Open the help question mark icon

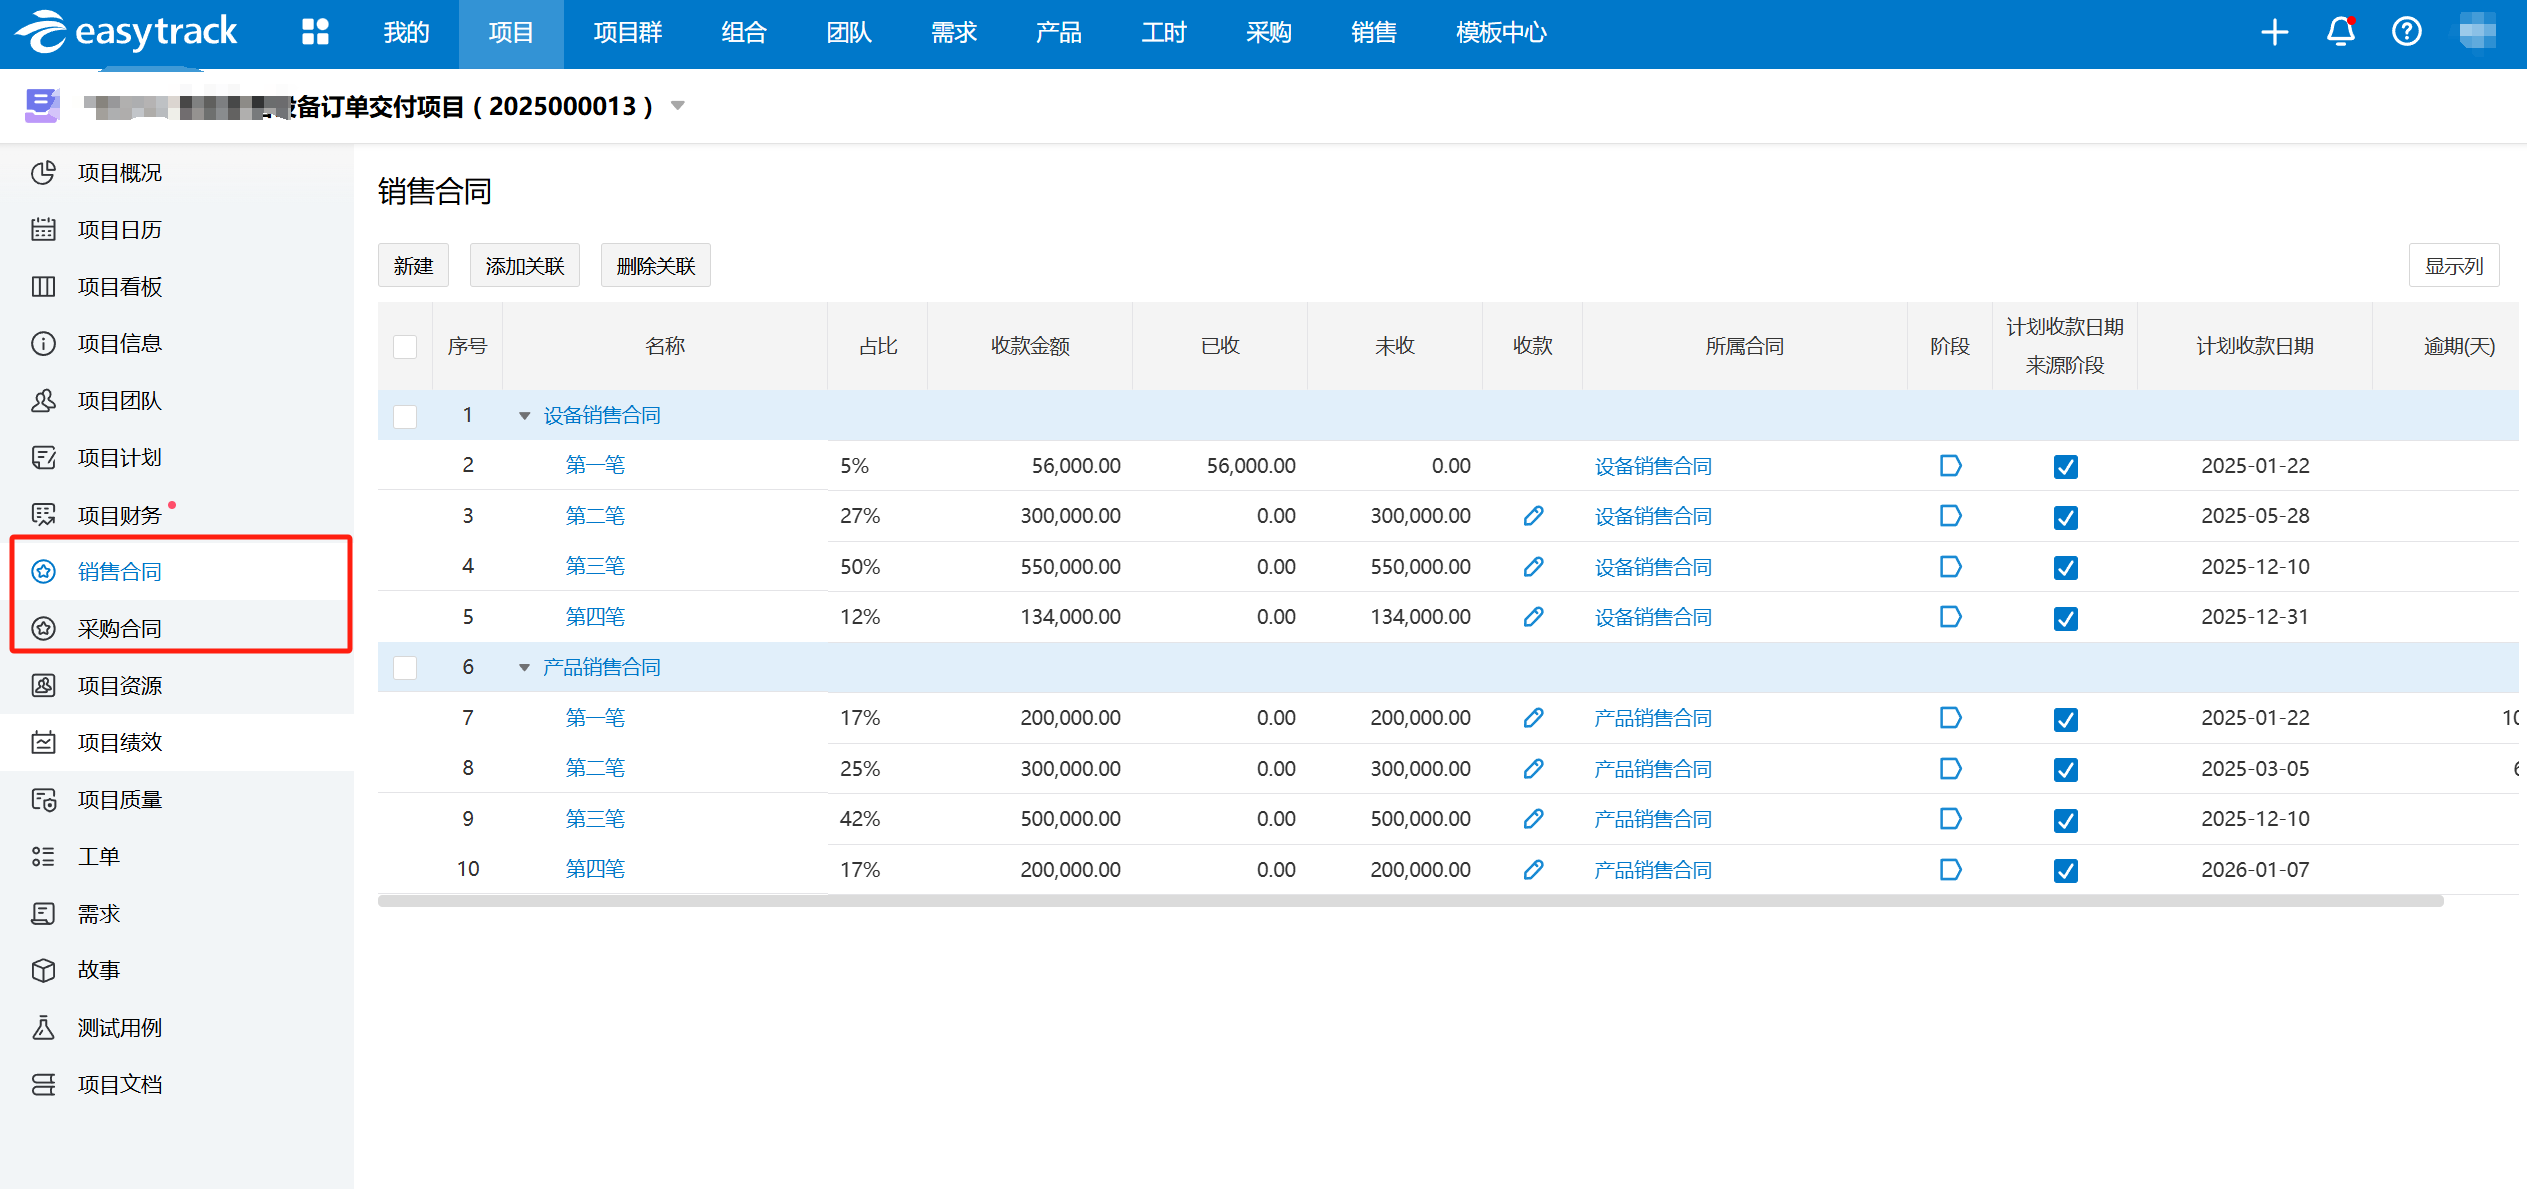click(x=2406, y=32)
